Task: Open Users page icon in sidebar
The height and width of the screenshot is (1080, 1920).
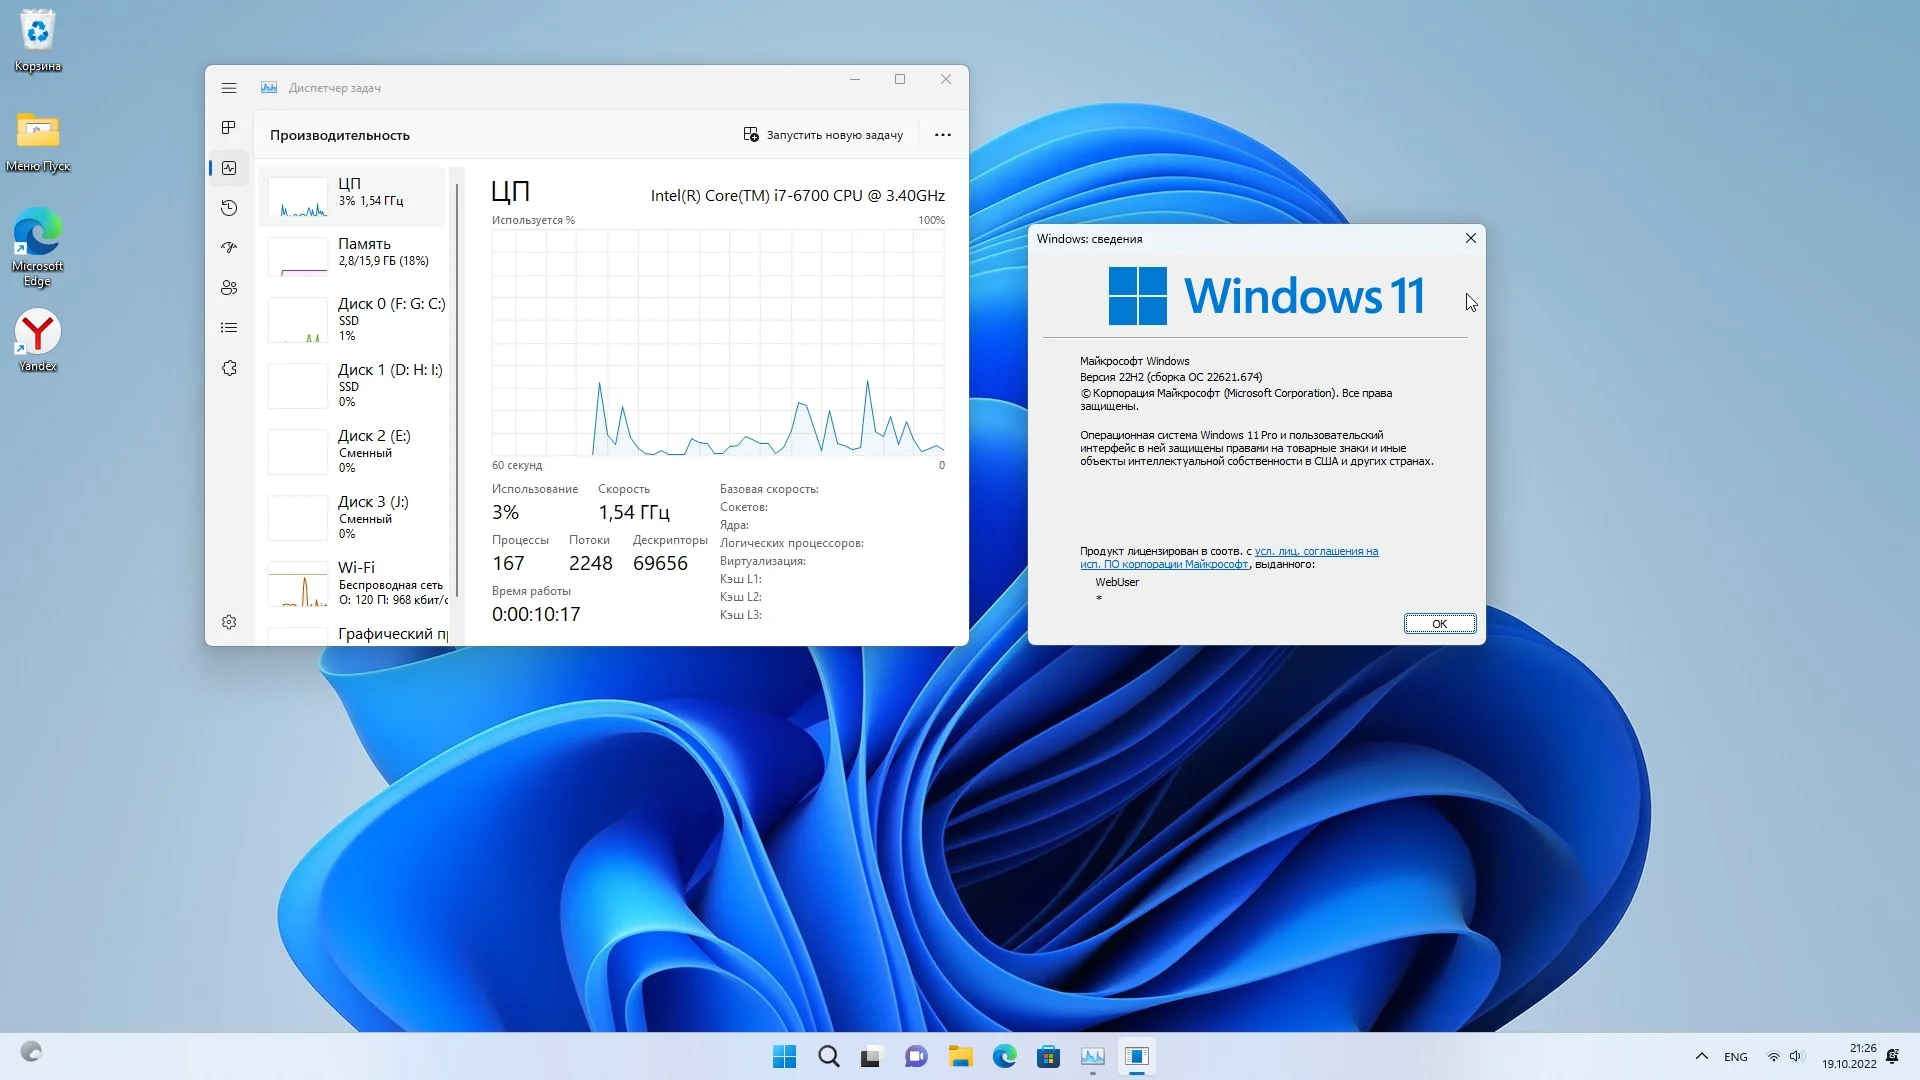Action: pos(229,288)
